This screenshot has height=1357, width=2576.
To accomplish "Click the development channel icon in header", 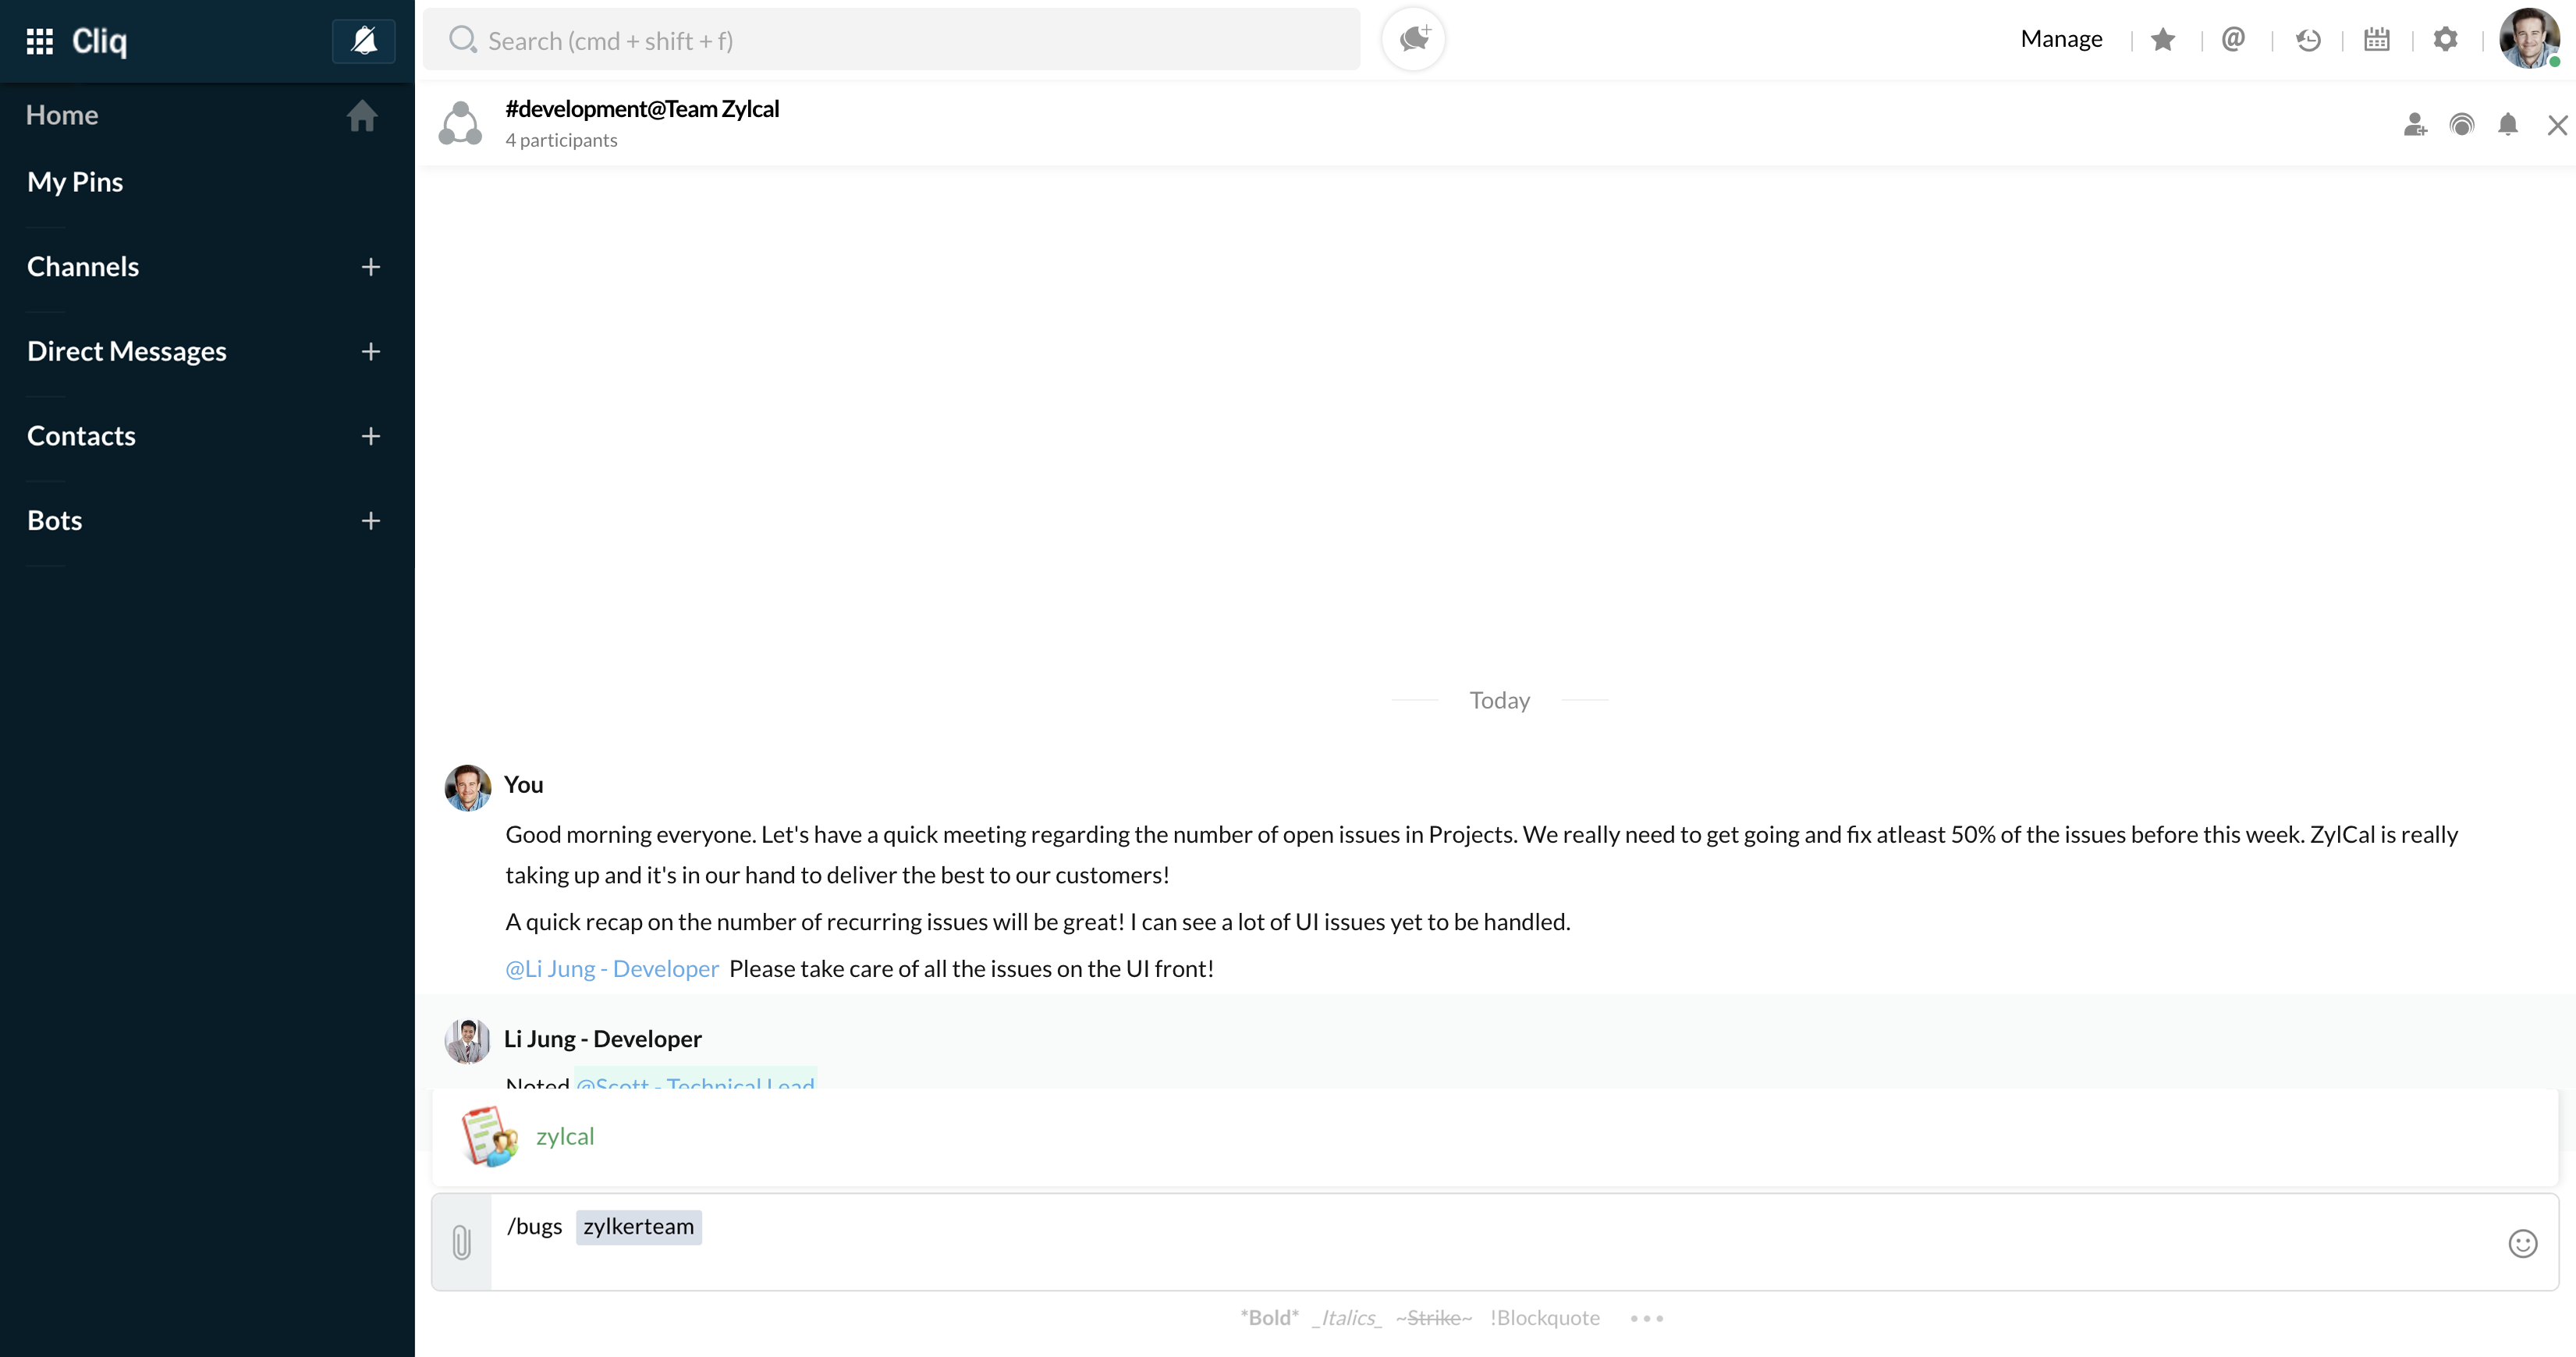I will pos(460,123).
